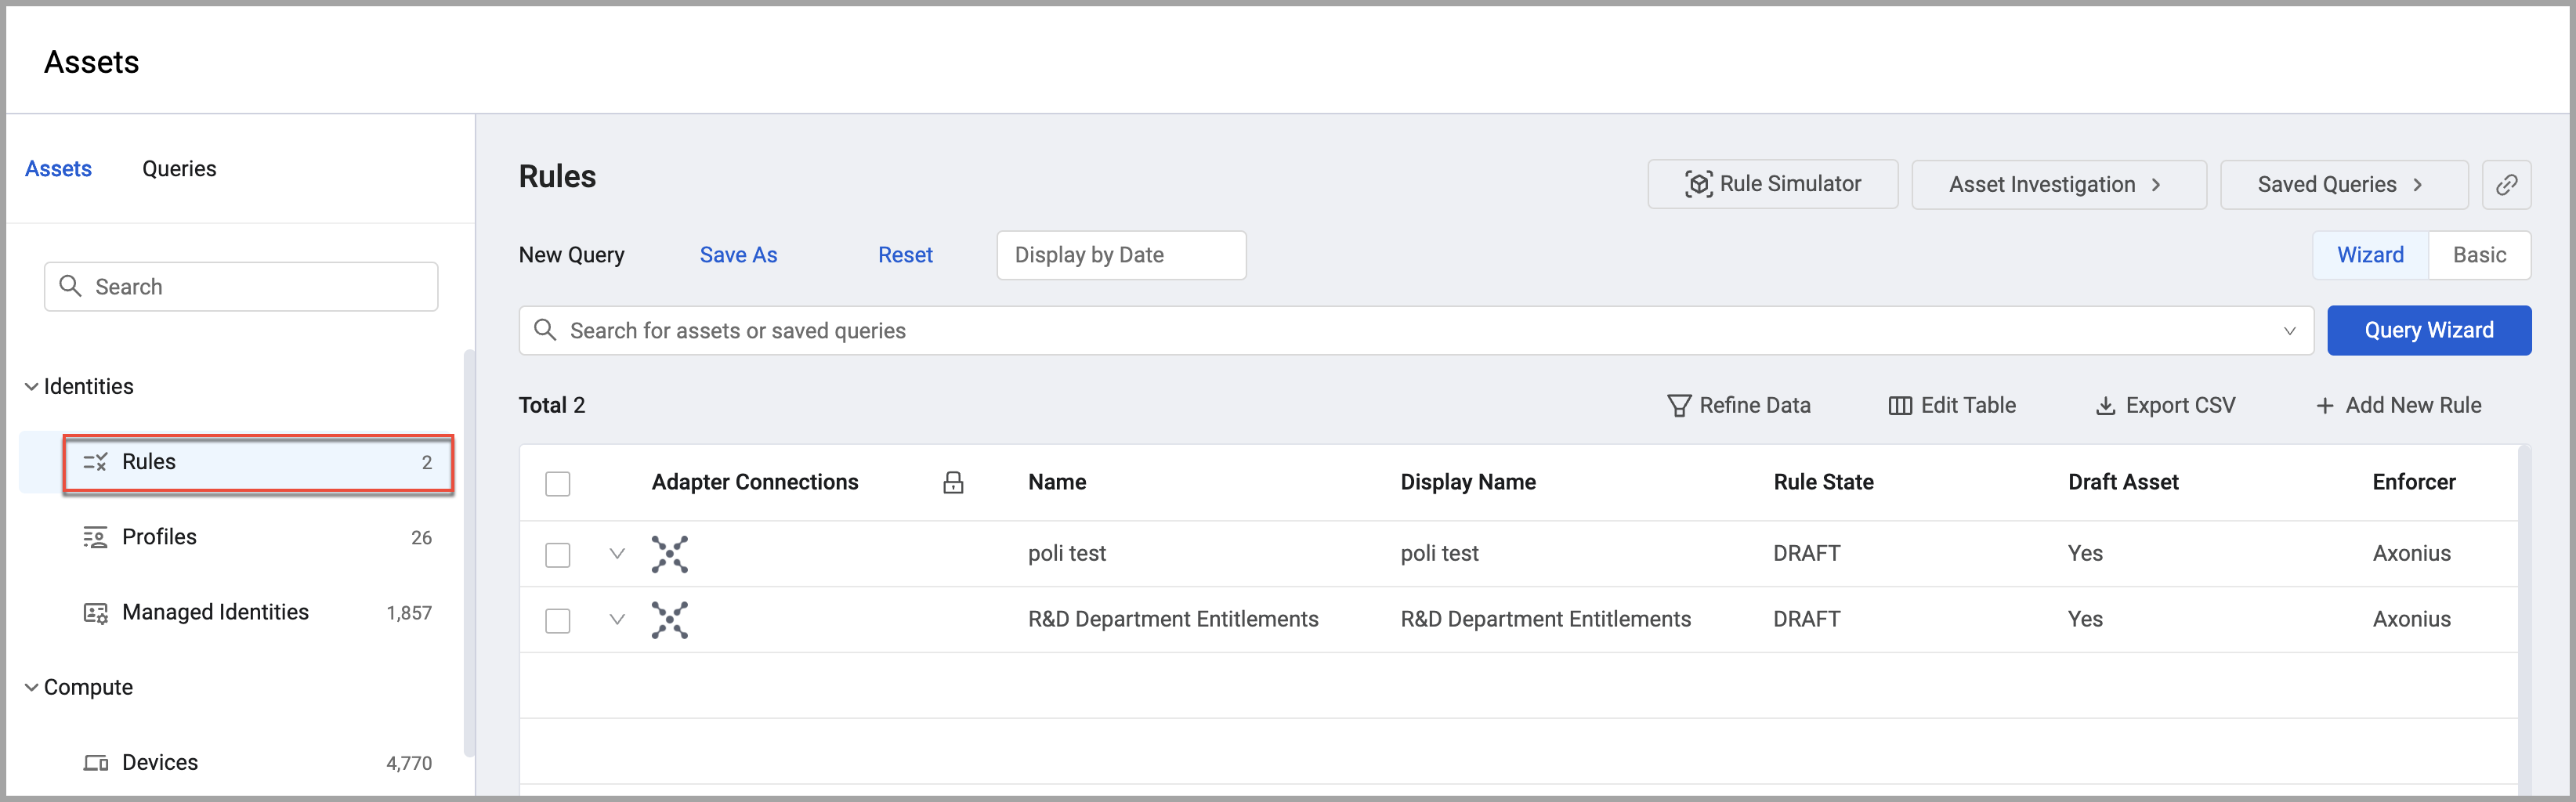
Task: Click the Refine Data filter icon
Action: (1678, 406)
